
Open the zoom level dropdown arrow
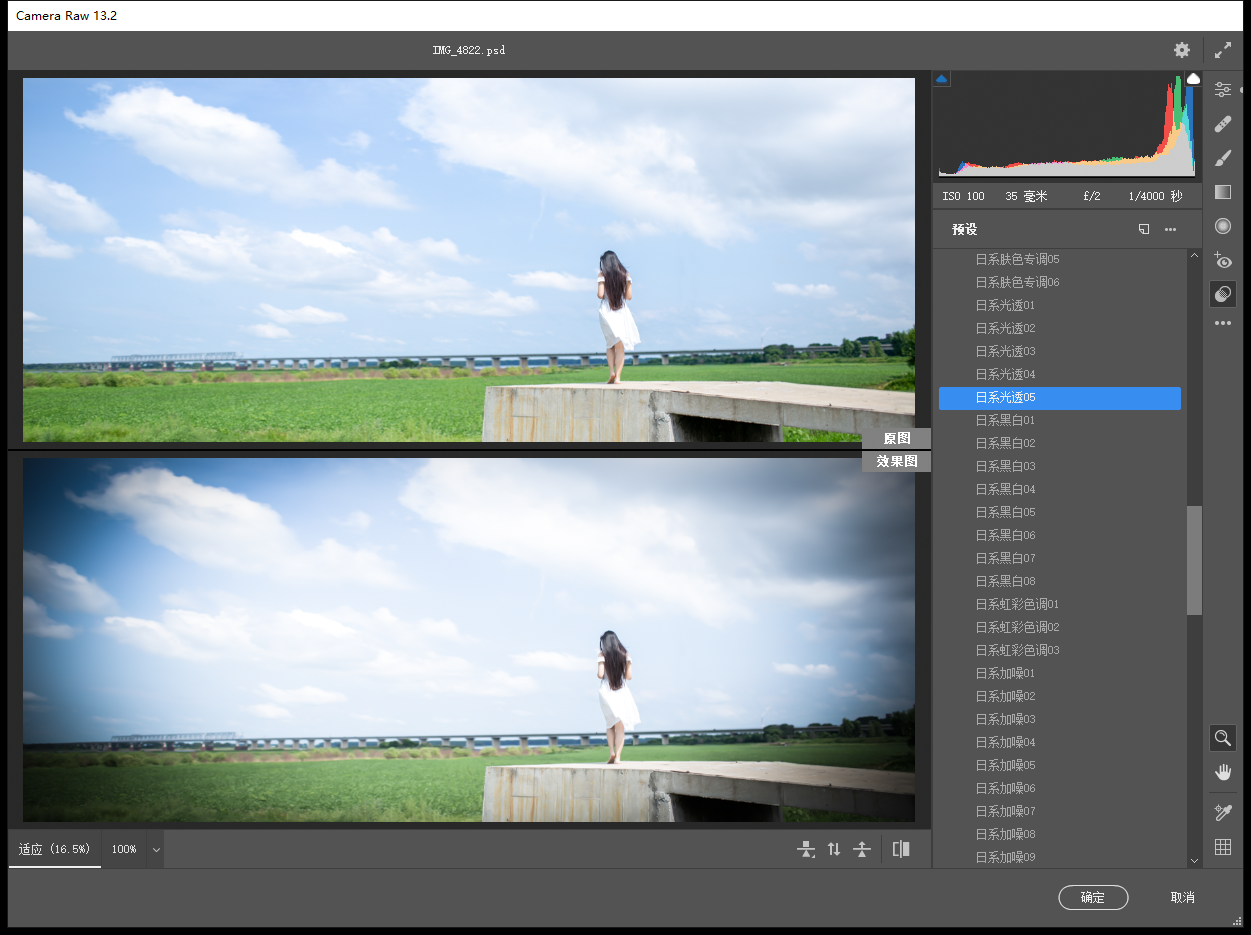click(x=155, y=849)
